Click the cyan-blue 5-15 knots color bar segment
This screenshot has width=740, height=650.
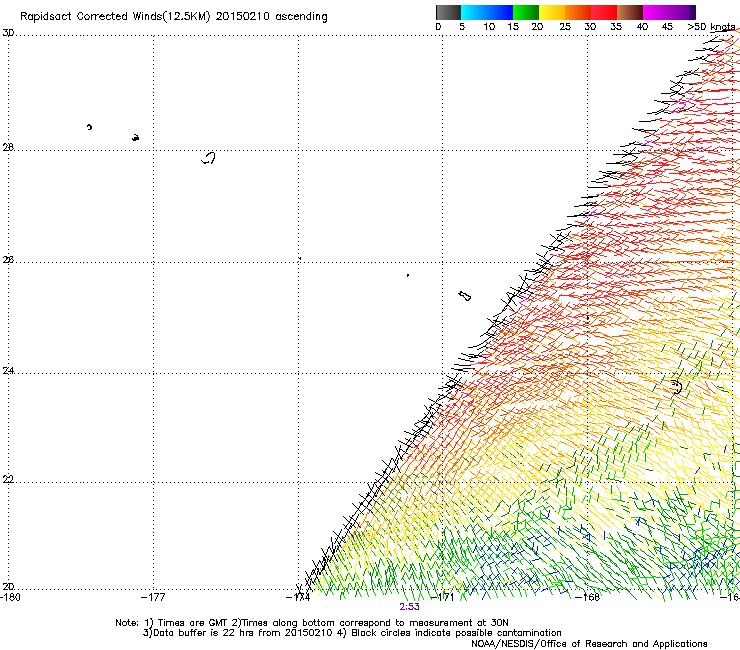487,12
